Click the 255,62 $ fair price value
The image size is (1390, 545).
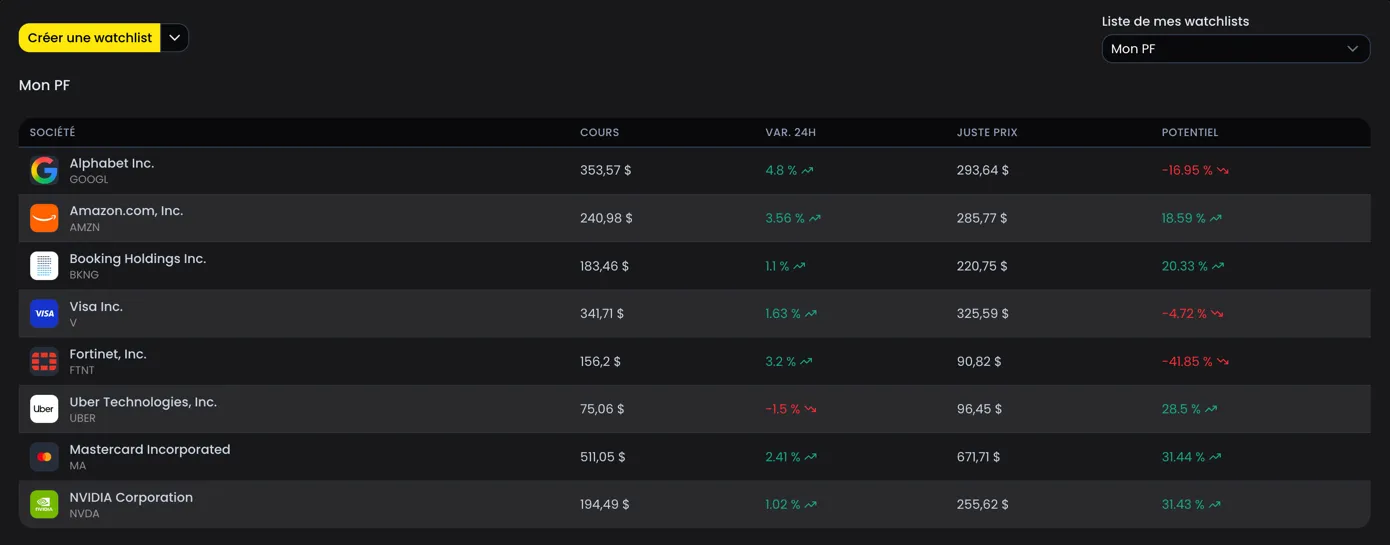982,505
